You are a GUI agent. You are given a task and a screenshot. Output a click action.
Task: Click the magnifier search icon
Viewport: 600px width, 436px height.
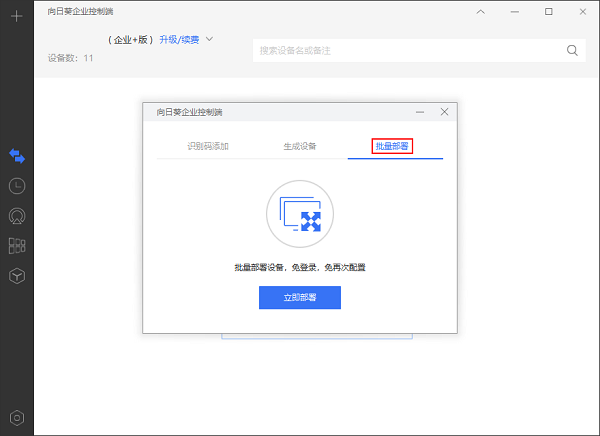[573, 50]
